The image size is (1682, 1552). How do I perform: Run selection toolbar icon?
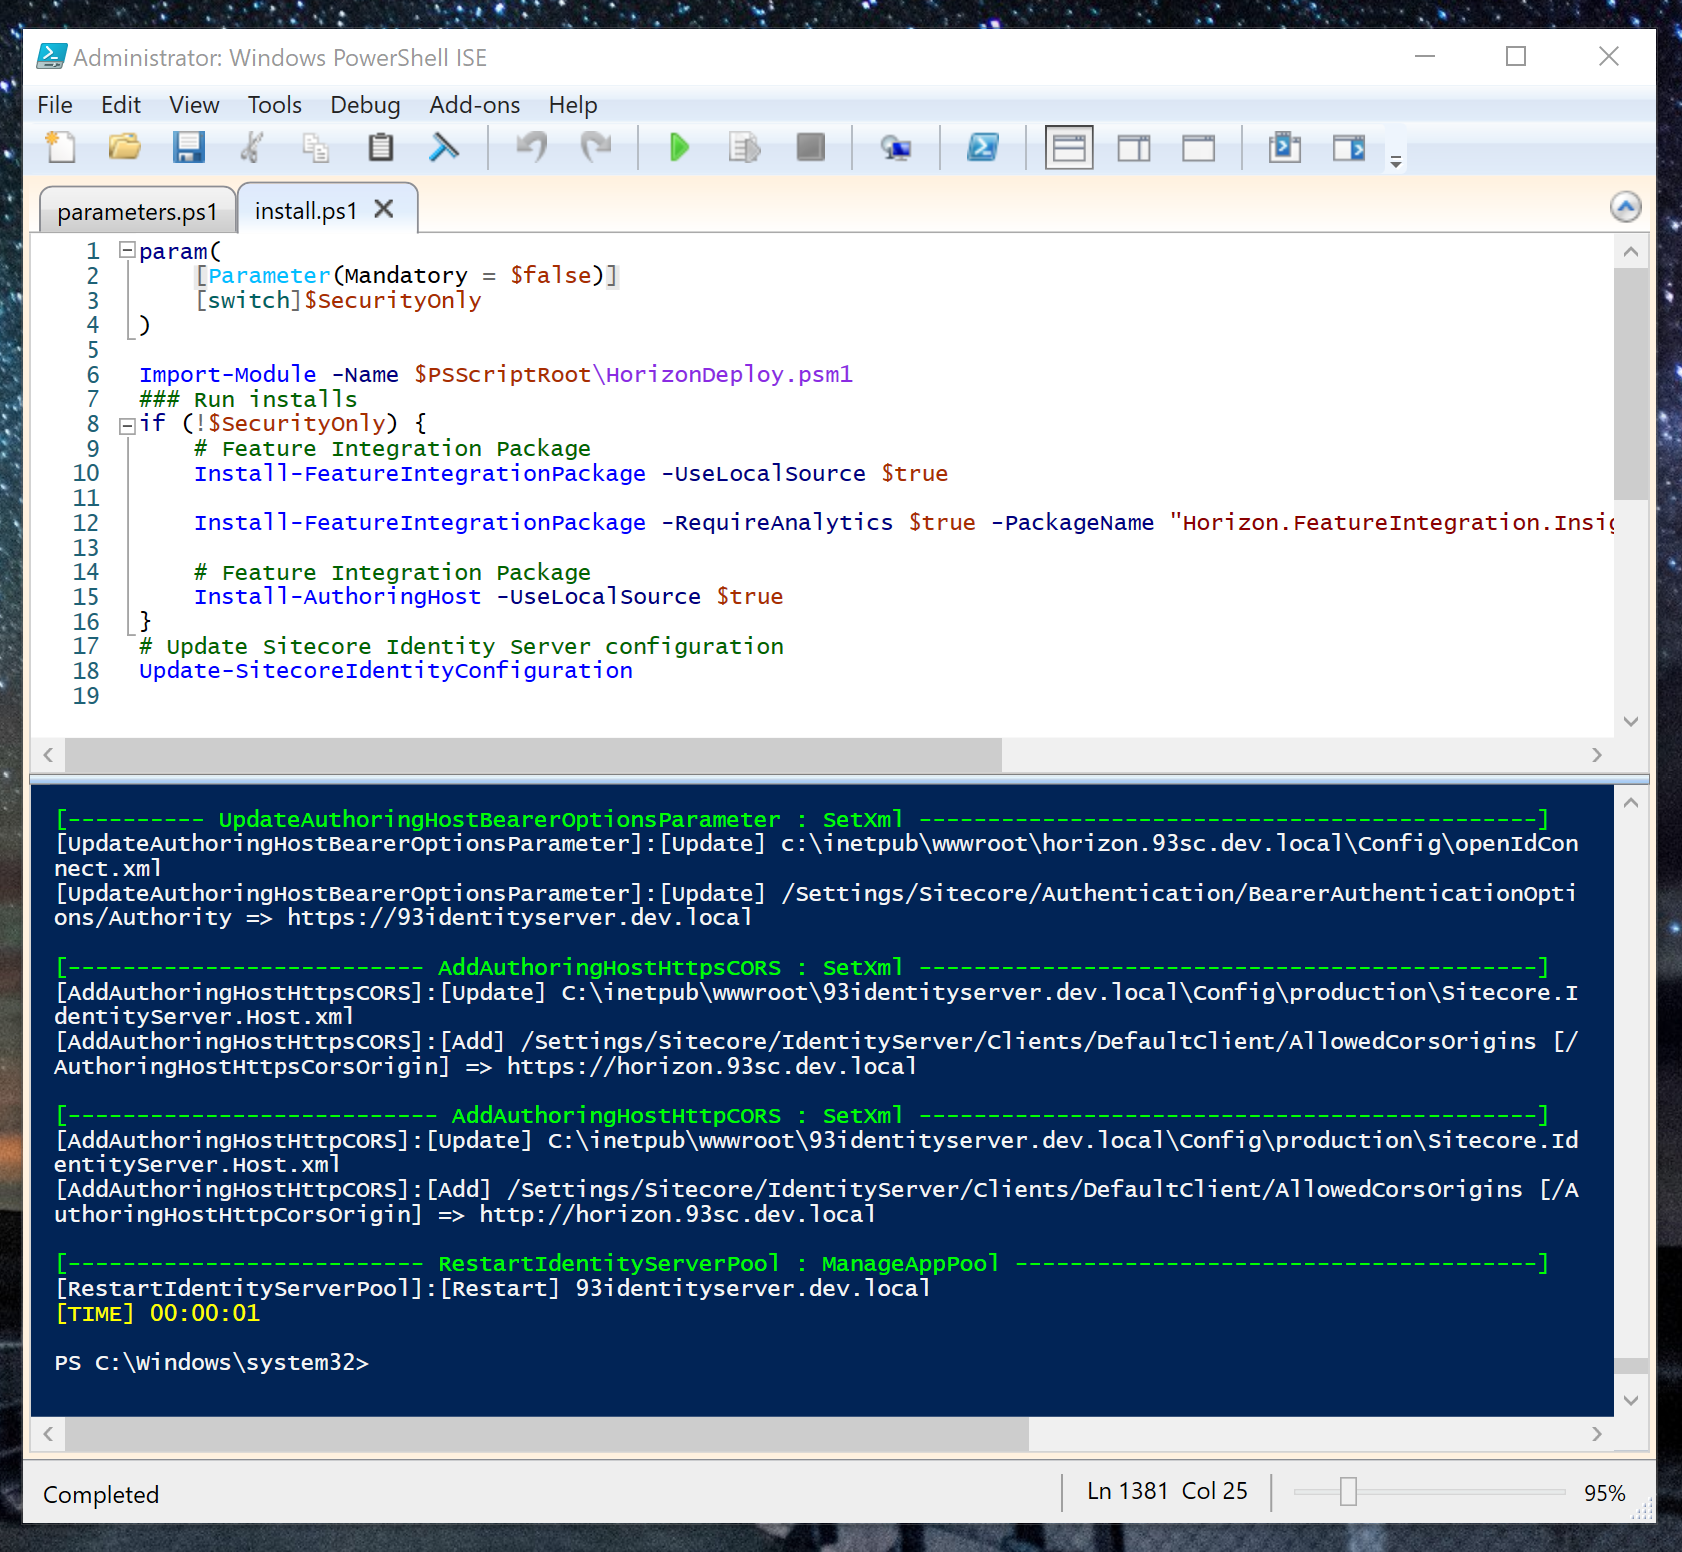pyautogui.click(x=745, y=148)
